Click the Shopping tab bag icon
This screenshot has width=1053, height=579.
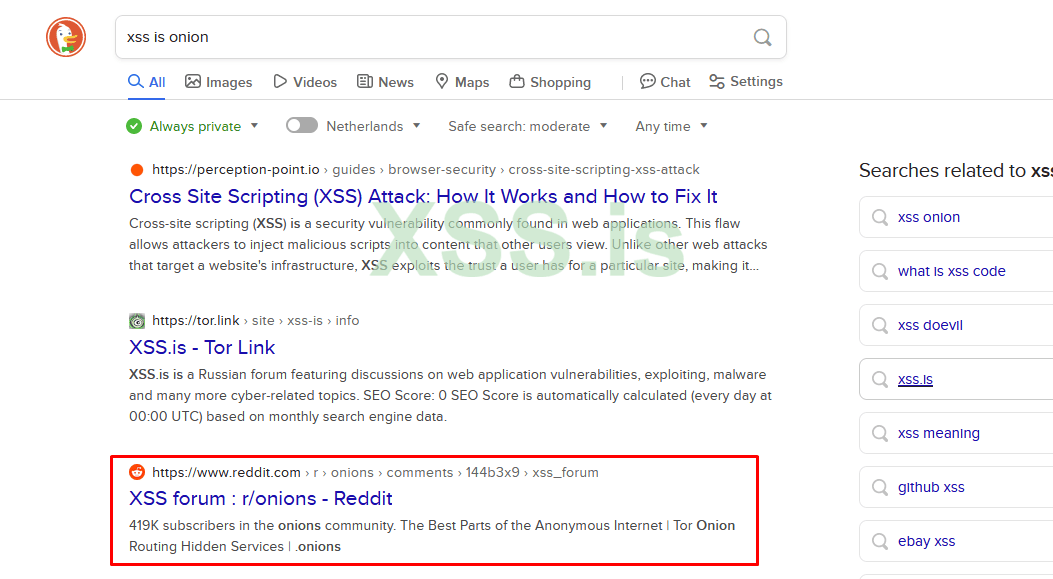pyautogui.click(x=516, y=81)
